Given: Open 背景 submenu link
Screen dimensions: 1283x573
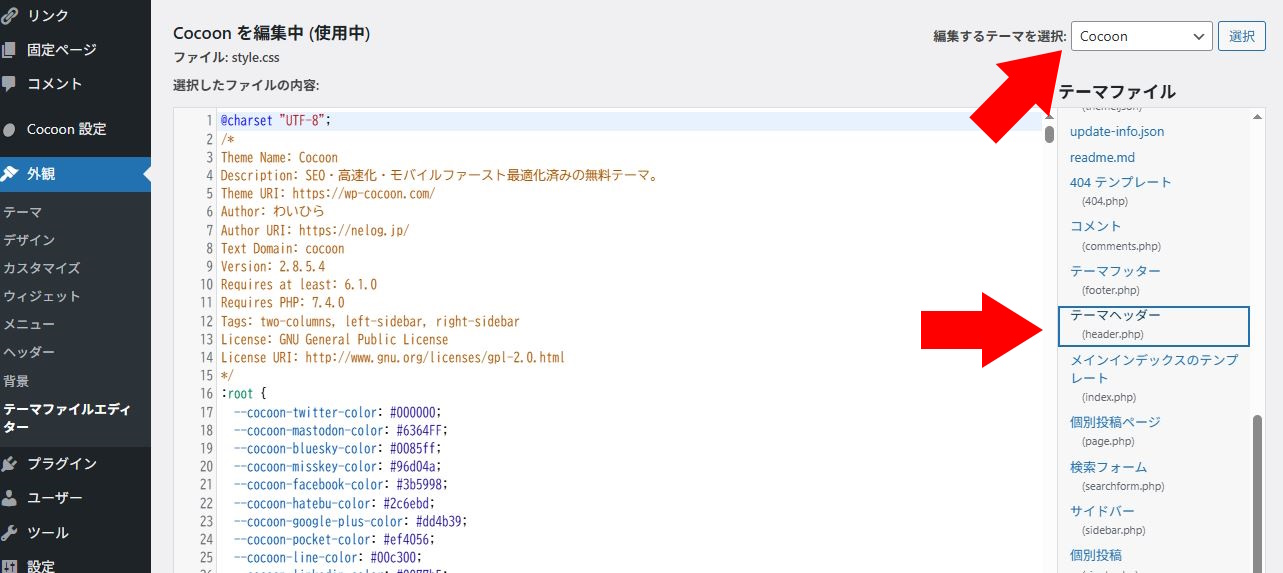Looking at the screenshot, I should (x=16, y=380).
